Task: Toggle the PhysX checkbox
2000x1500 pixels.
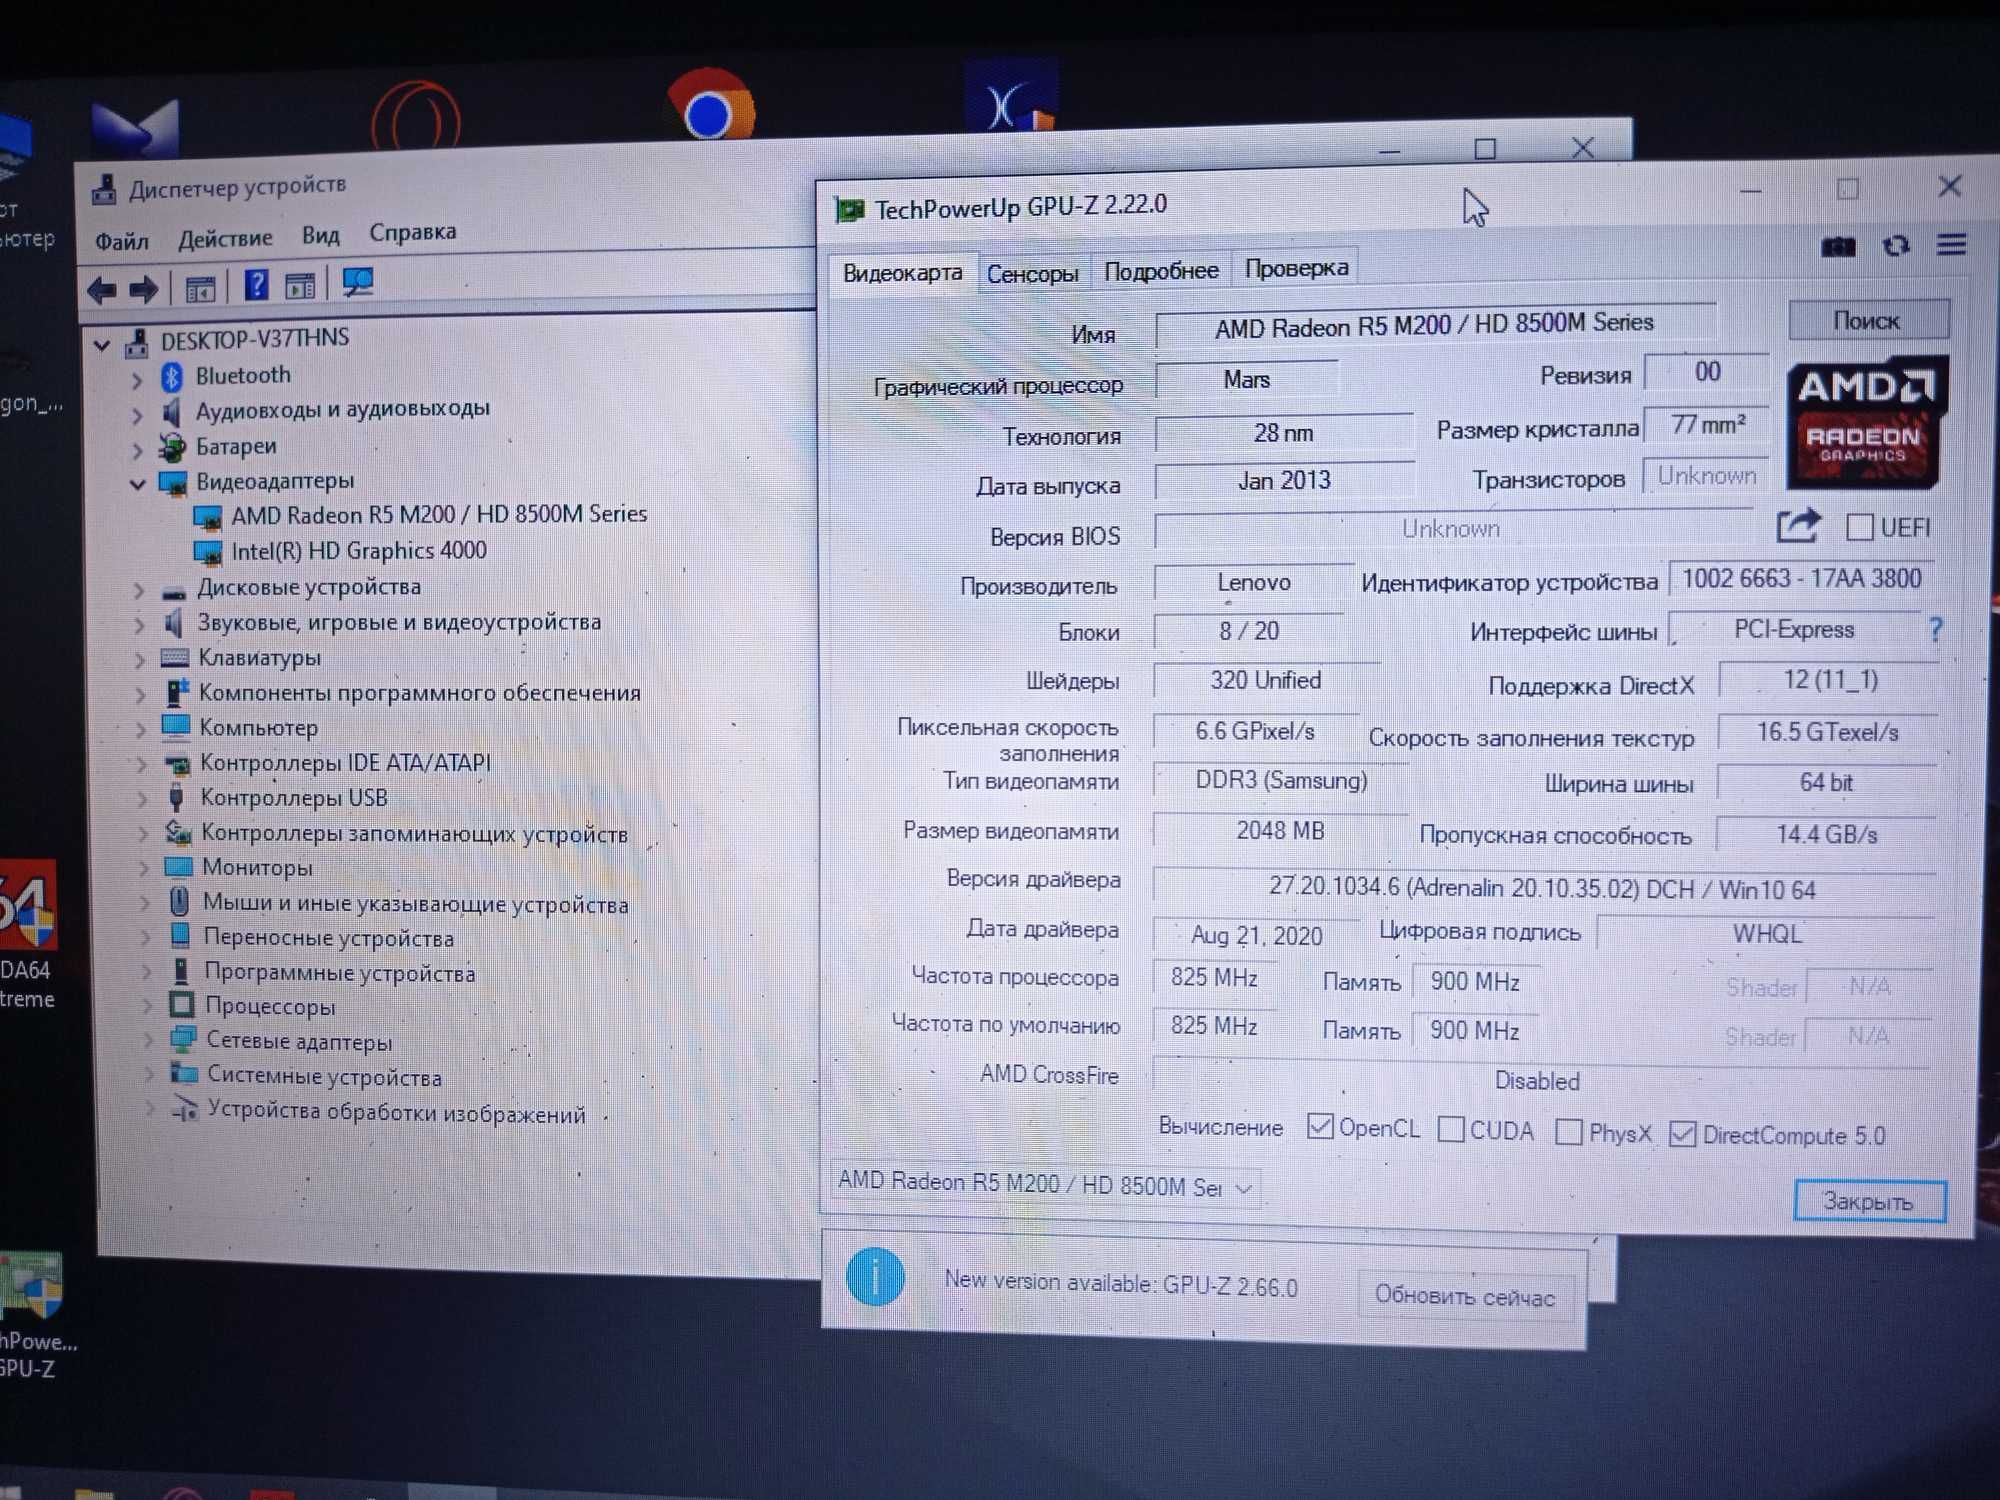Action: pos(1569,1132)
